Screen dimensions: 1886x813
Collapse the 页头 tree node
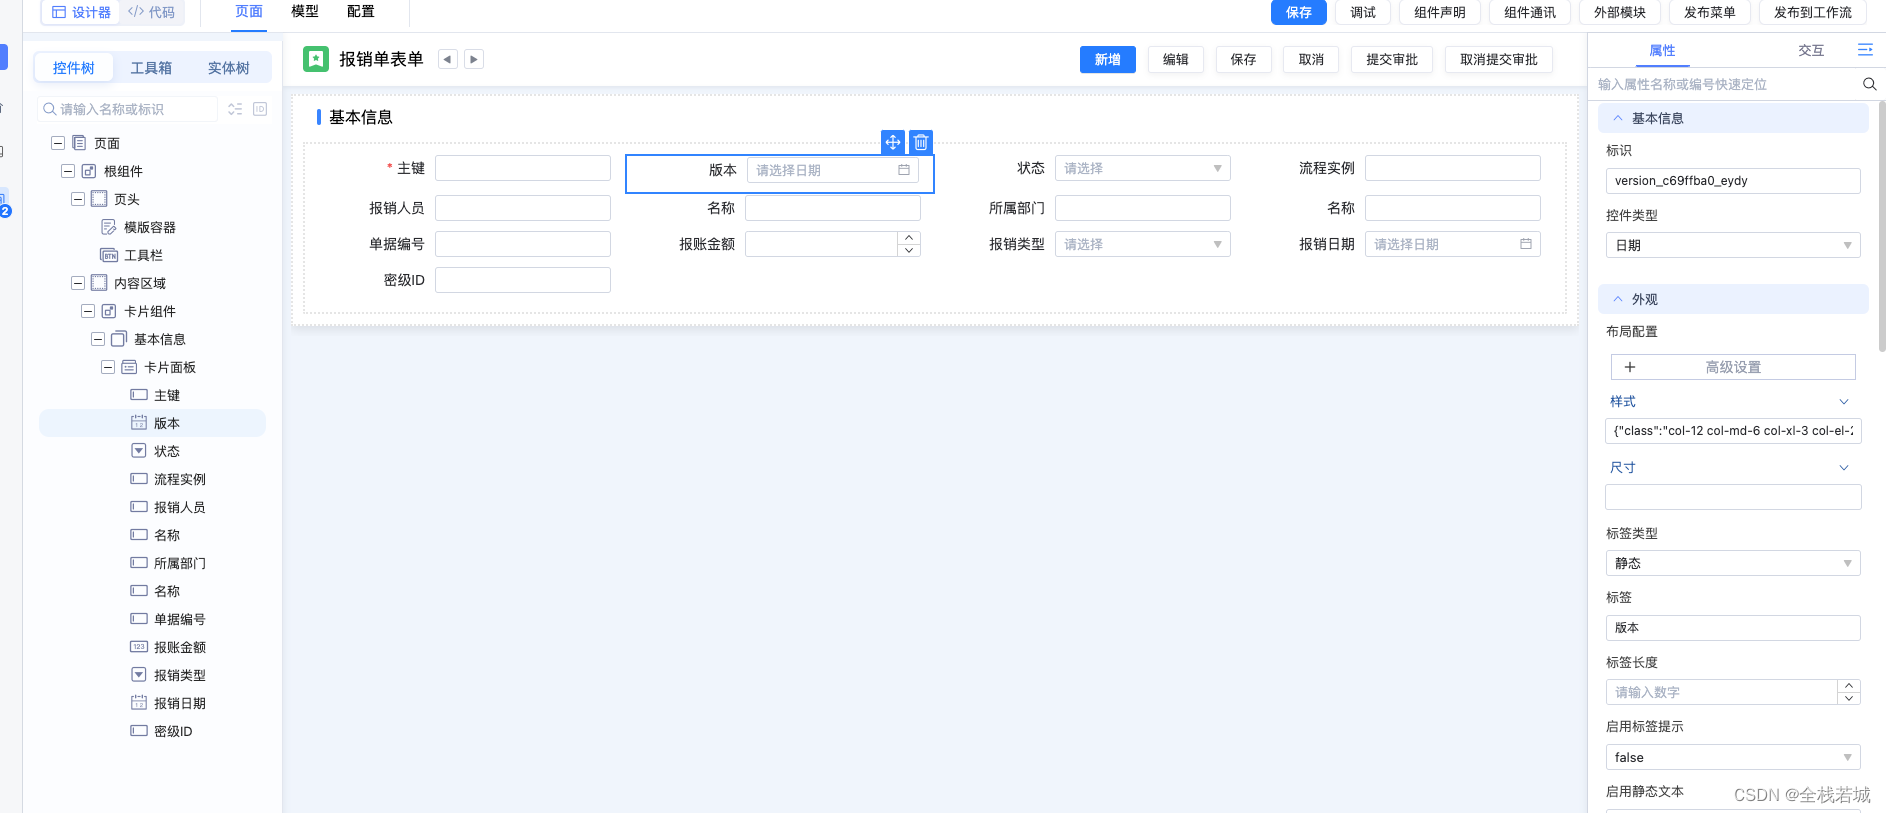[78, 199]
